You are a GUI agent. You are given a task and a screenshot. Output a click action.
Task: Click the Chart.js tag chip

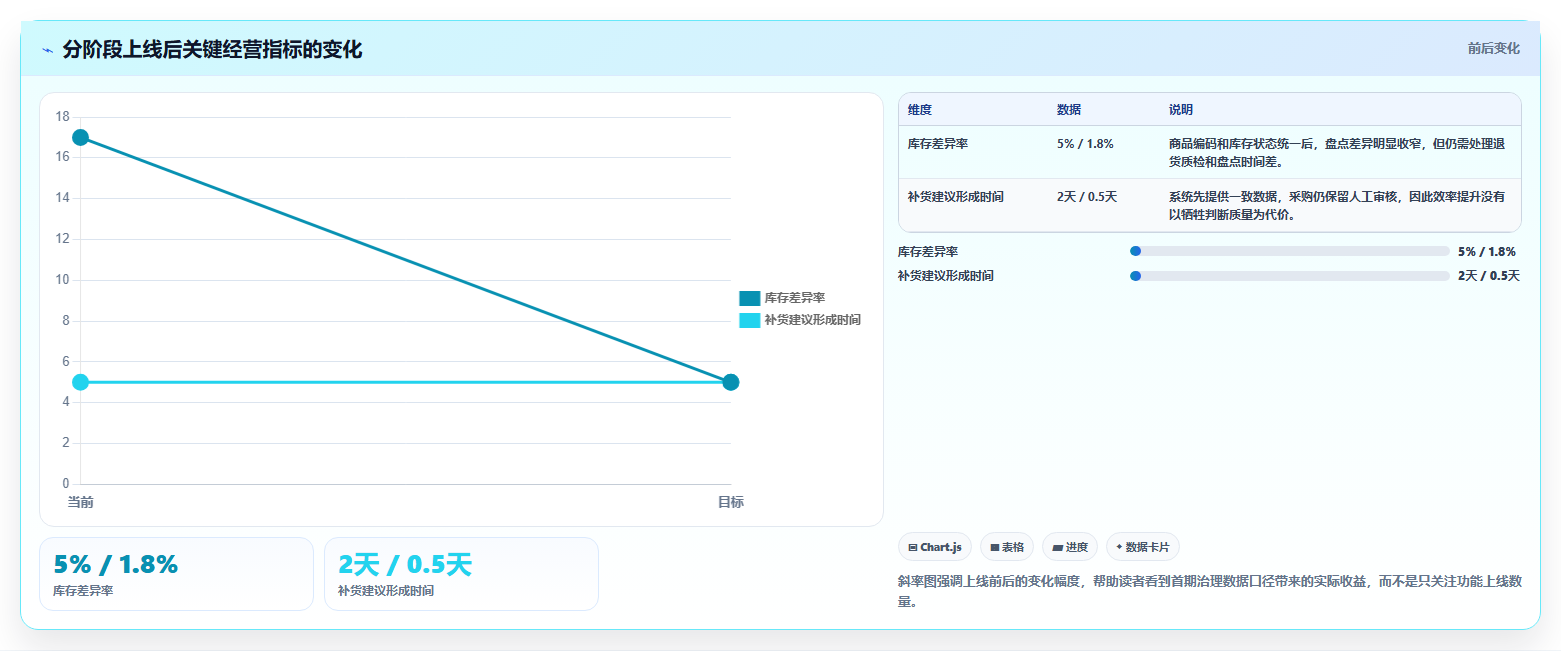(x=935, y=547)
